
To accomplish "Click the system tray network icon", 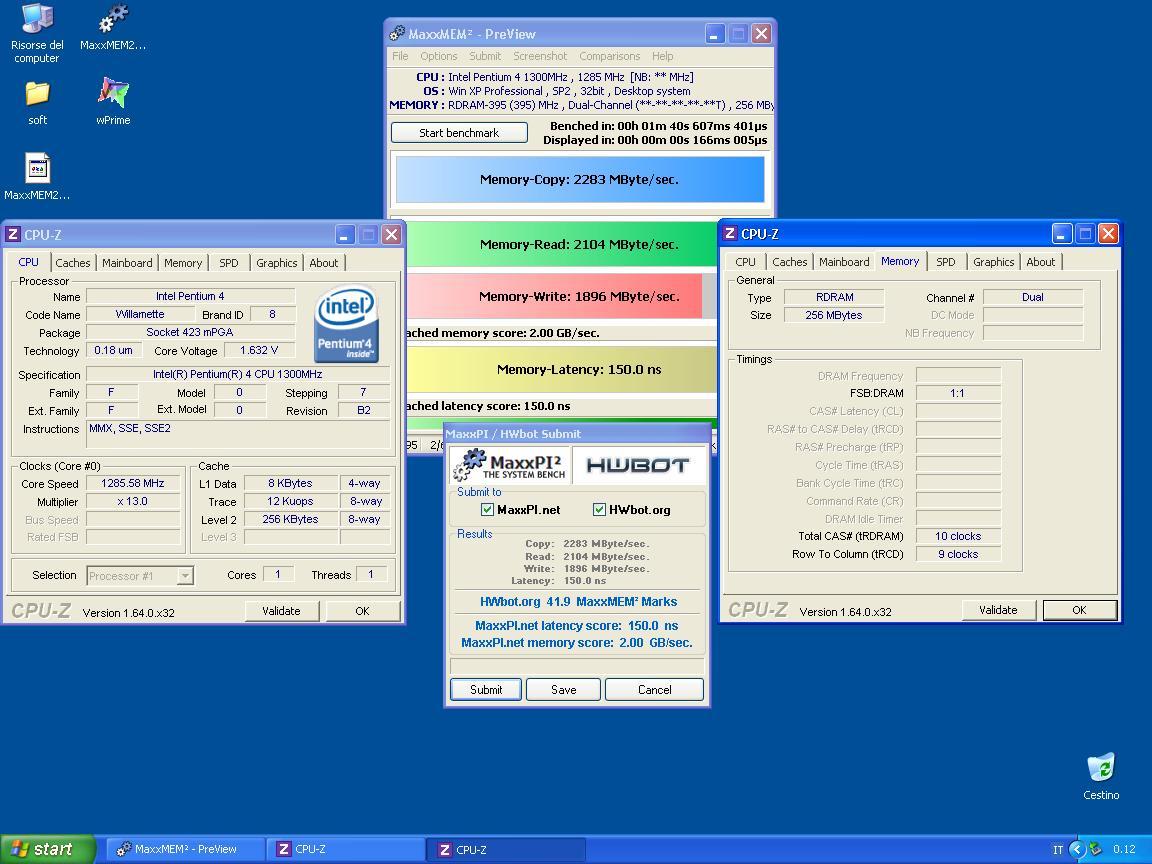I will tap(1096, 849).
